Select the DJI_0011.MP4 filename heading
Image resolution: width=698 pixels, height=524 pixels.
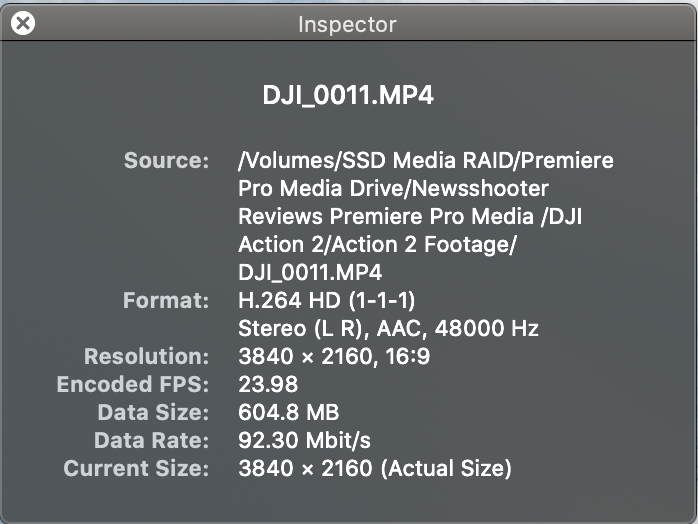click(347, 96)
